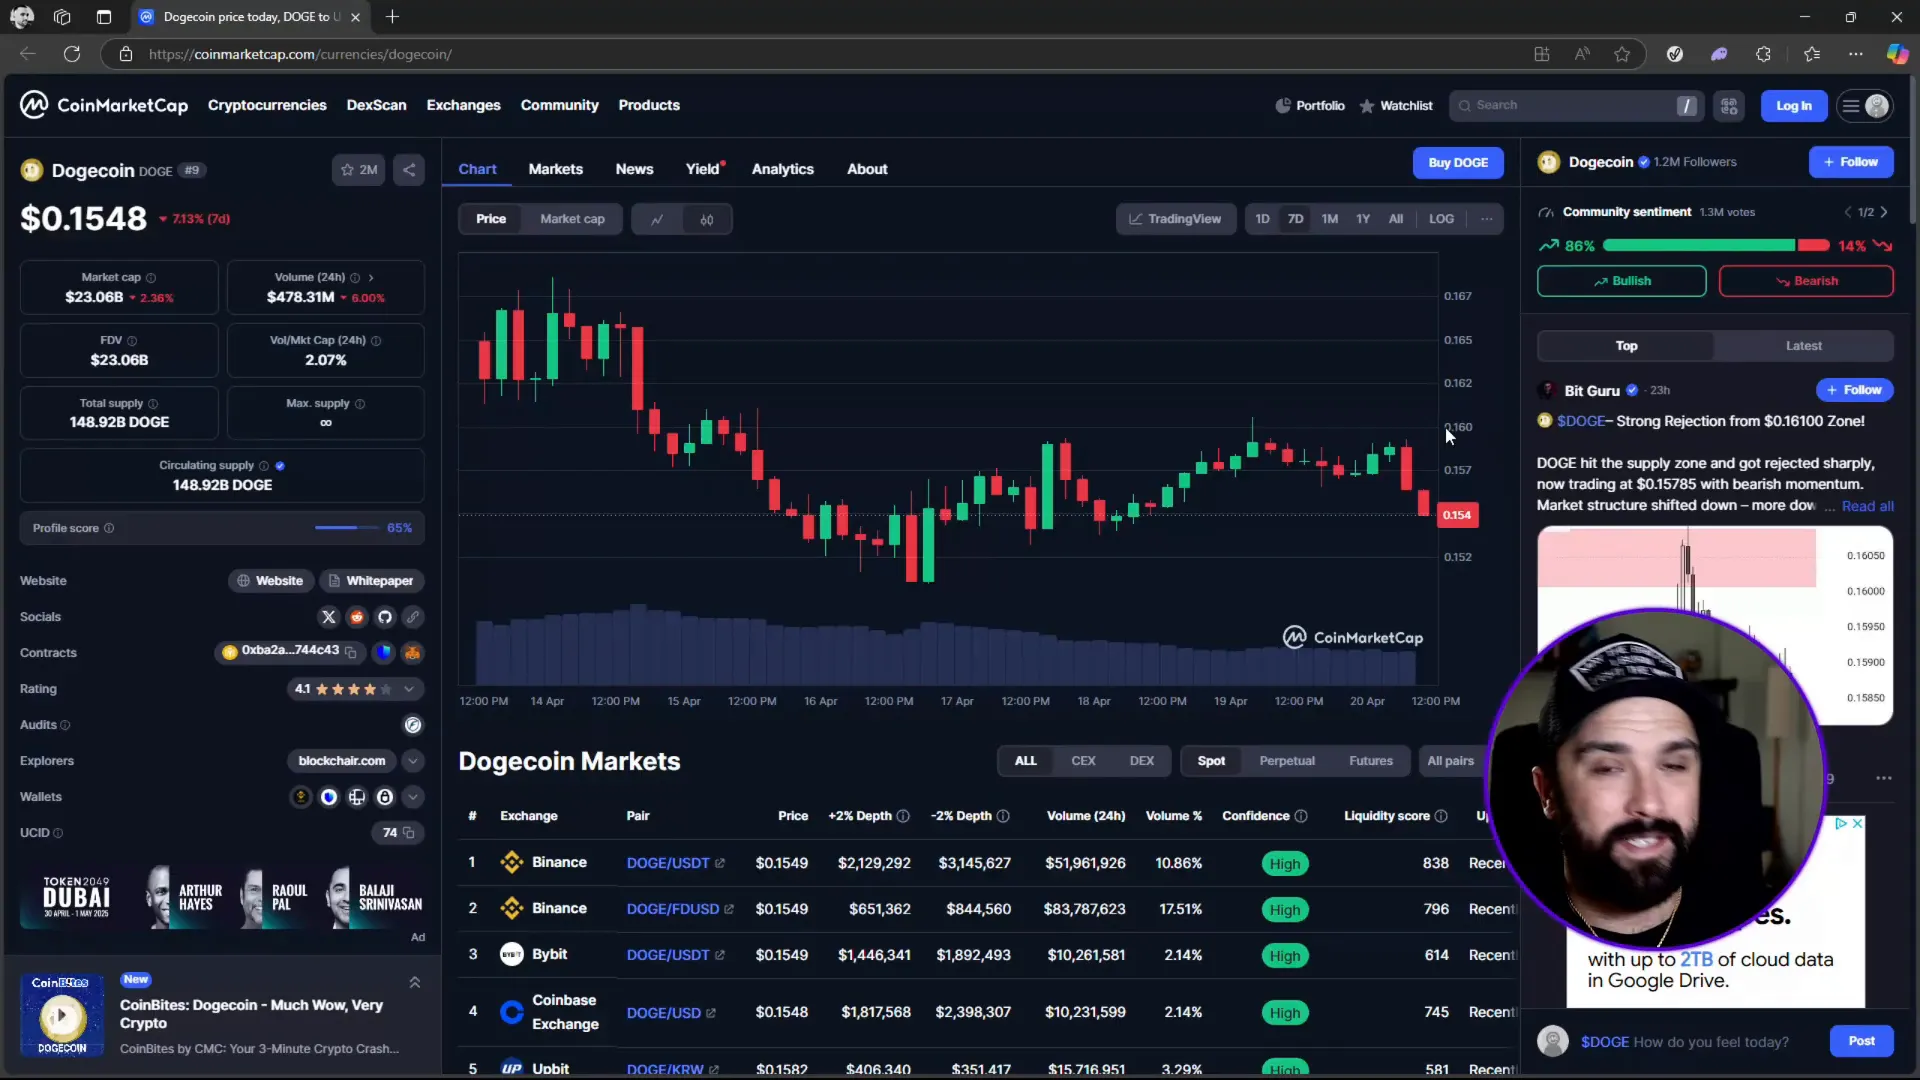Bookmark page with browser star icon

pos(1622,54)
